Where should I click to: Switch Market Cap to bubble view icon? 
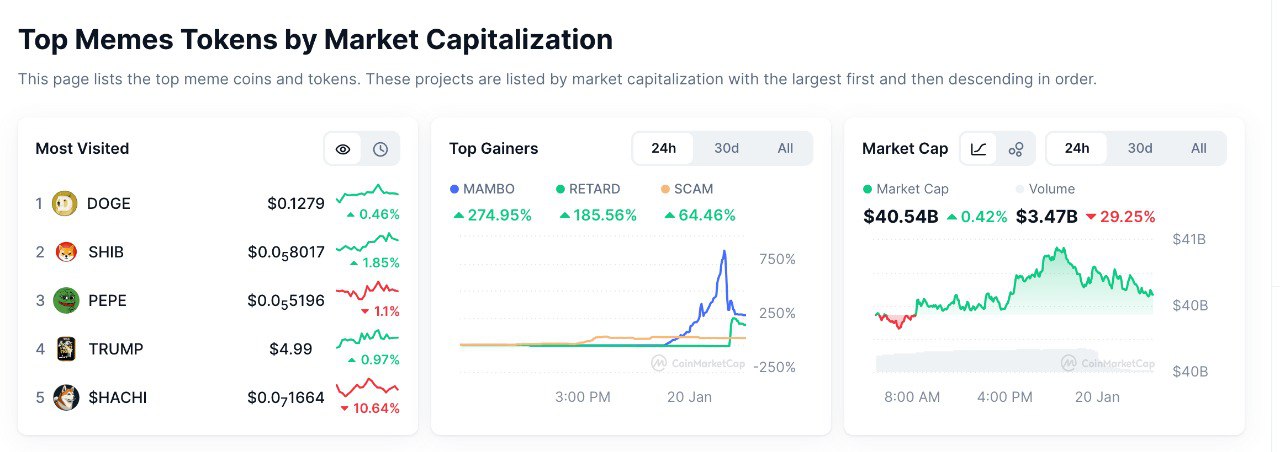pos(1016,149)
